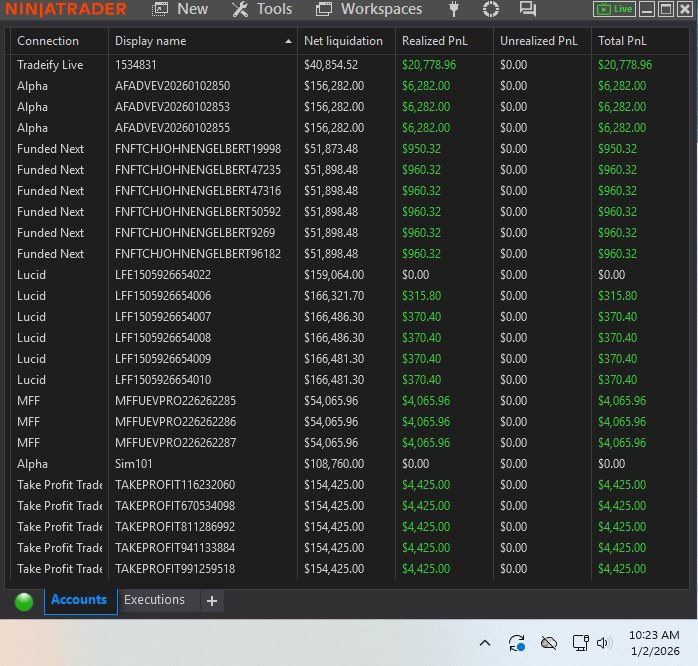The width and height of the screenshot is (698, 666).
Task: Select account AFADVEV20260102853
Action: [x=172, y=107]
